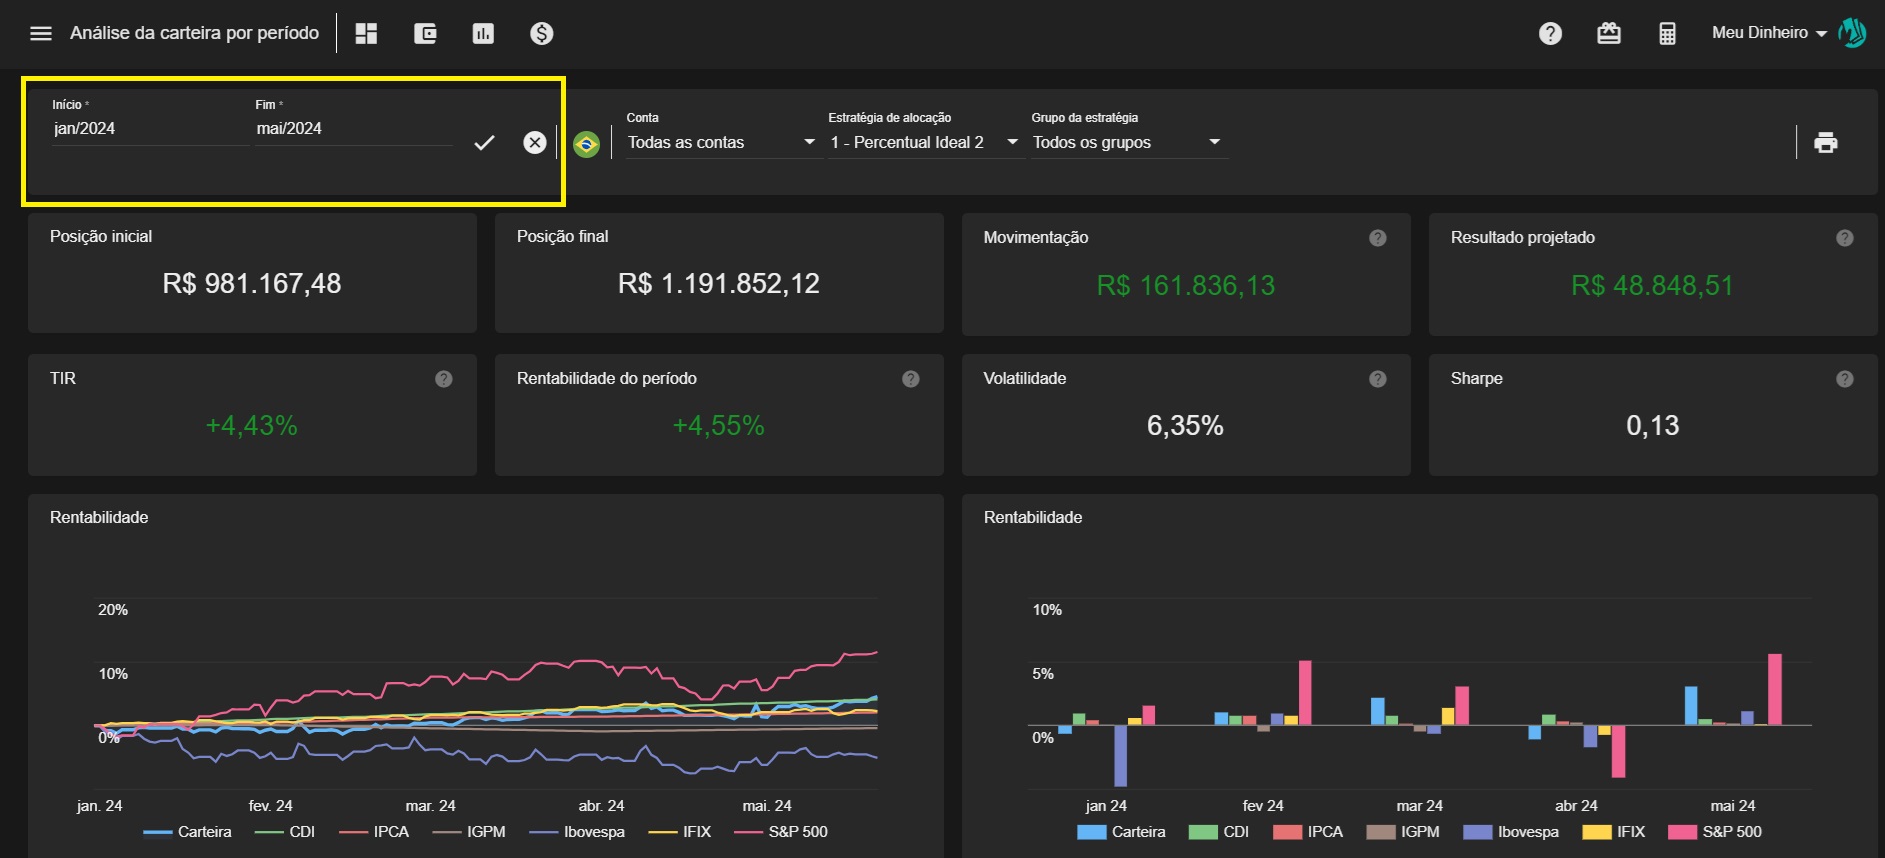Image resolution: width=1885 pixels, height=858 pixels.
Task: Clear the selected period with X button
Action: 535,143
